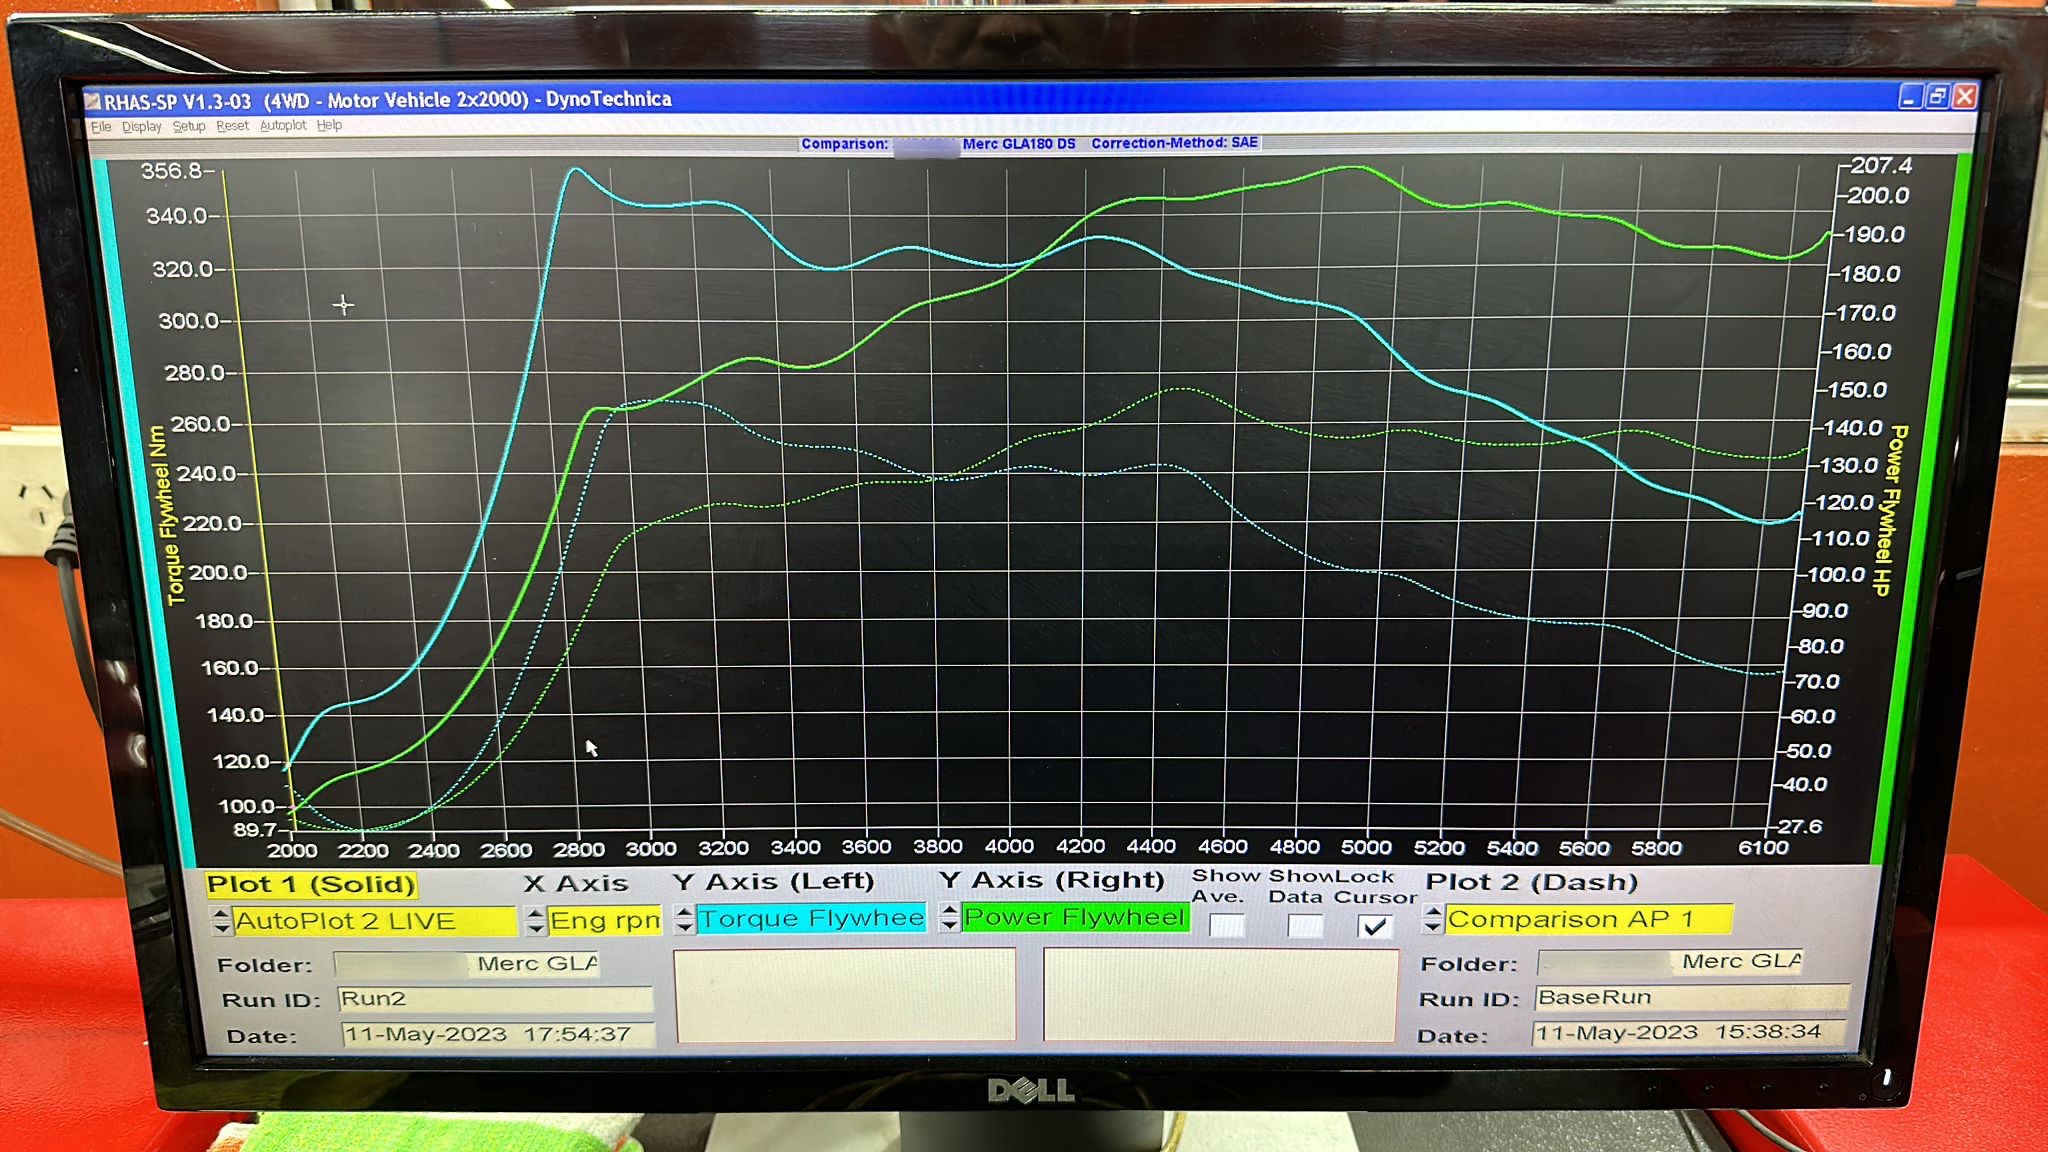Click the Y Axis Right Power Flywheel spinner arrows
2048x1152 pixels.
pyautogui.click(x=949, y=916)
